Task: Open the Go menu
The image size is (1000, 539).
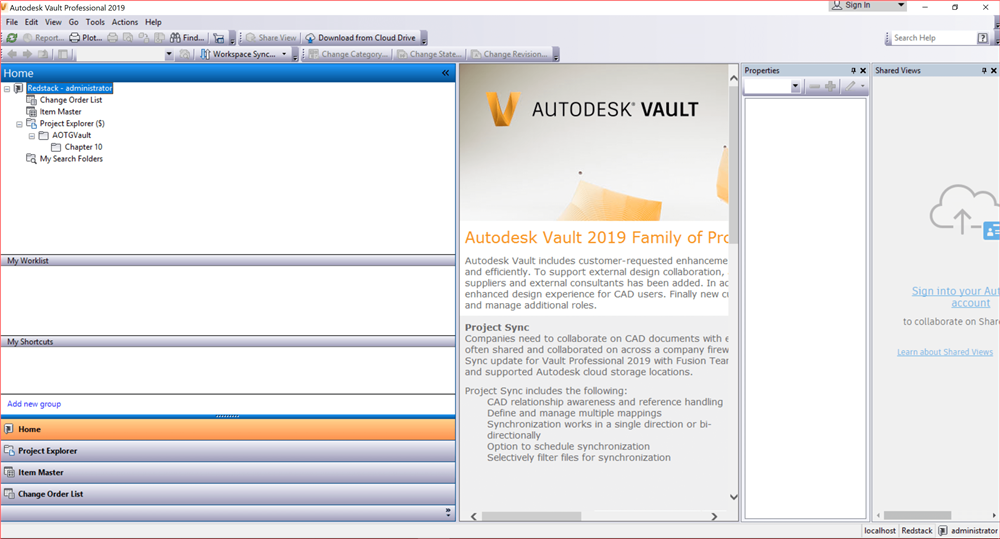Action: click(x=73, y=22)
